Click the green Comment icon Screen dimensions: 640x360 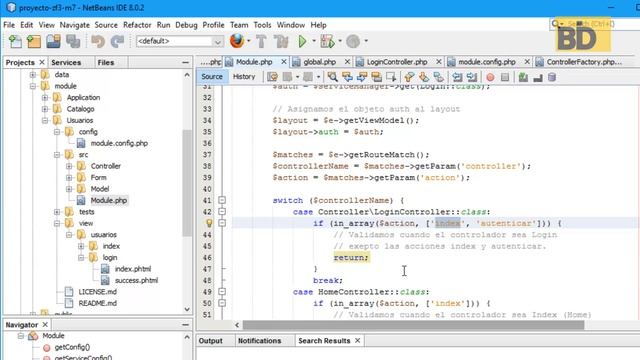523,77
